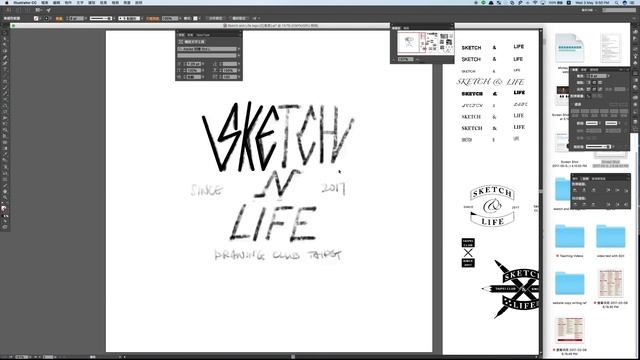Viewport: 640px width, 360px height.
Task: Open the 效果 menu
Action: 104,2
